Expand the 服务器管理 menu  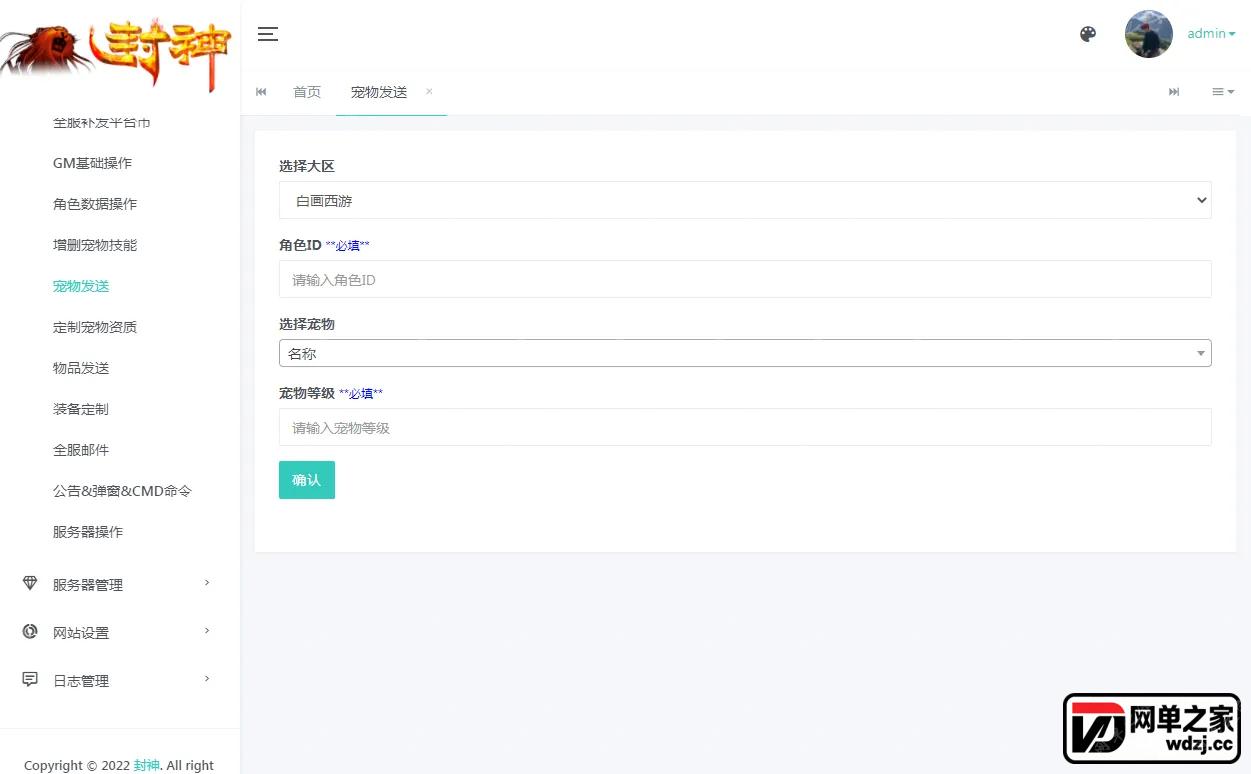[x=120, y=584]
